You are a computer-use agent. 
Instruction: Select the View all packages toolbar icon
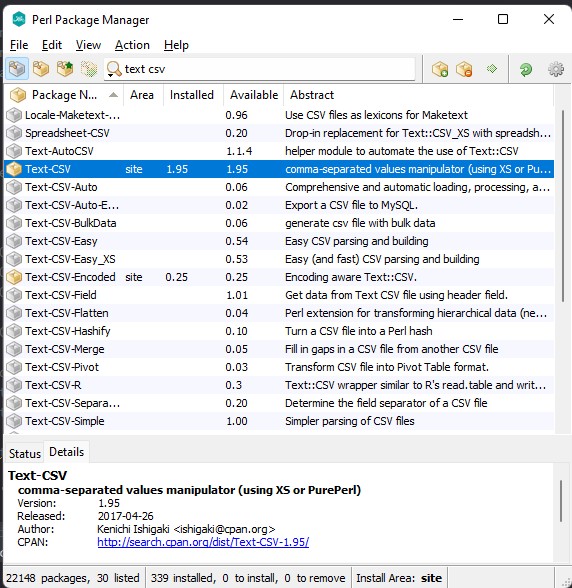(x=17, y=69)
